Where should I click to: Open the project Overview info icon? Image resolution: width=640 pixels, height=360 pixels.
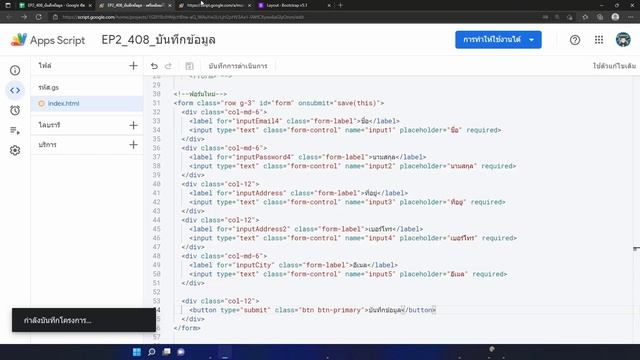pyautogui.click(x=15, y=70)
